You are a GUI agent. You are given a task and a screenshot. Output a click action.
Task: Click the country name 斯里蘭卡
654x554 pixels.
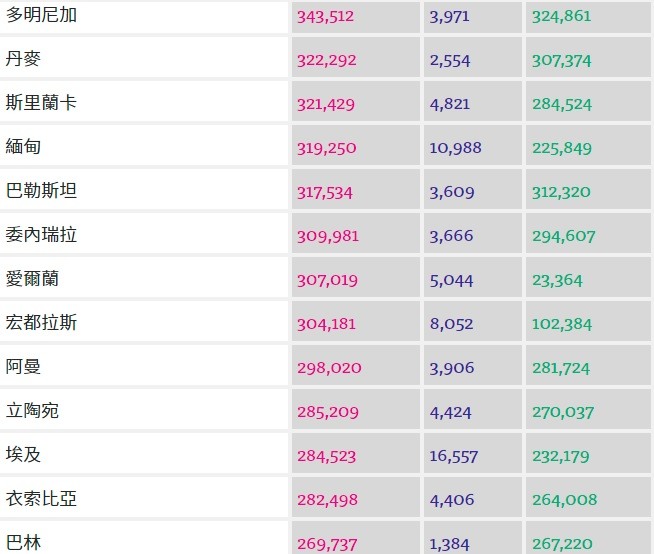click(41, 103)
